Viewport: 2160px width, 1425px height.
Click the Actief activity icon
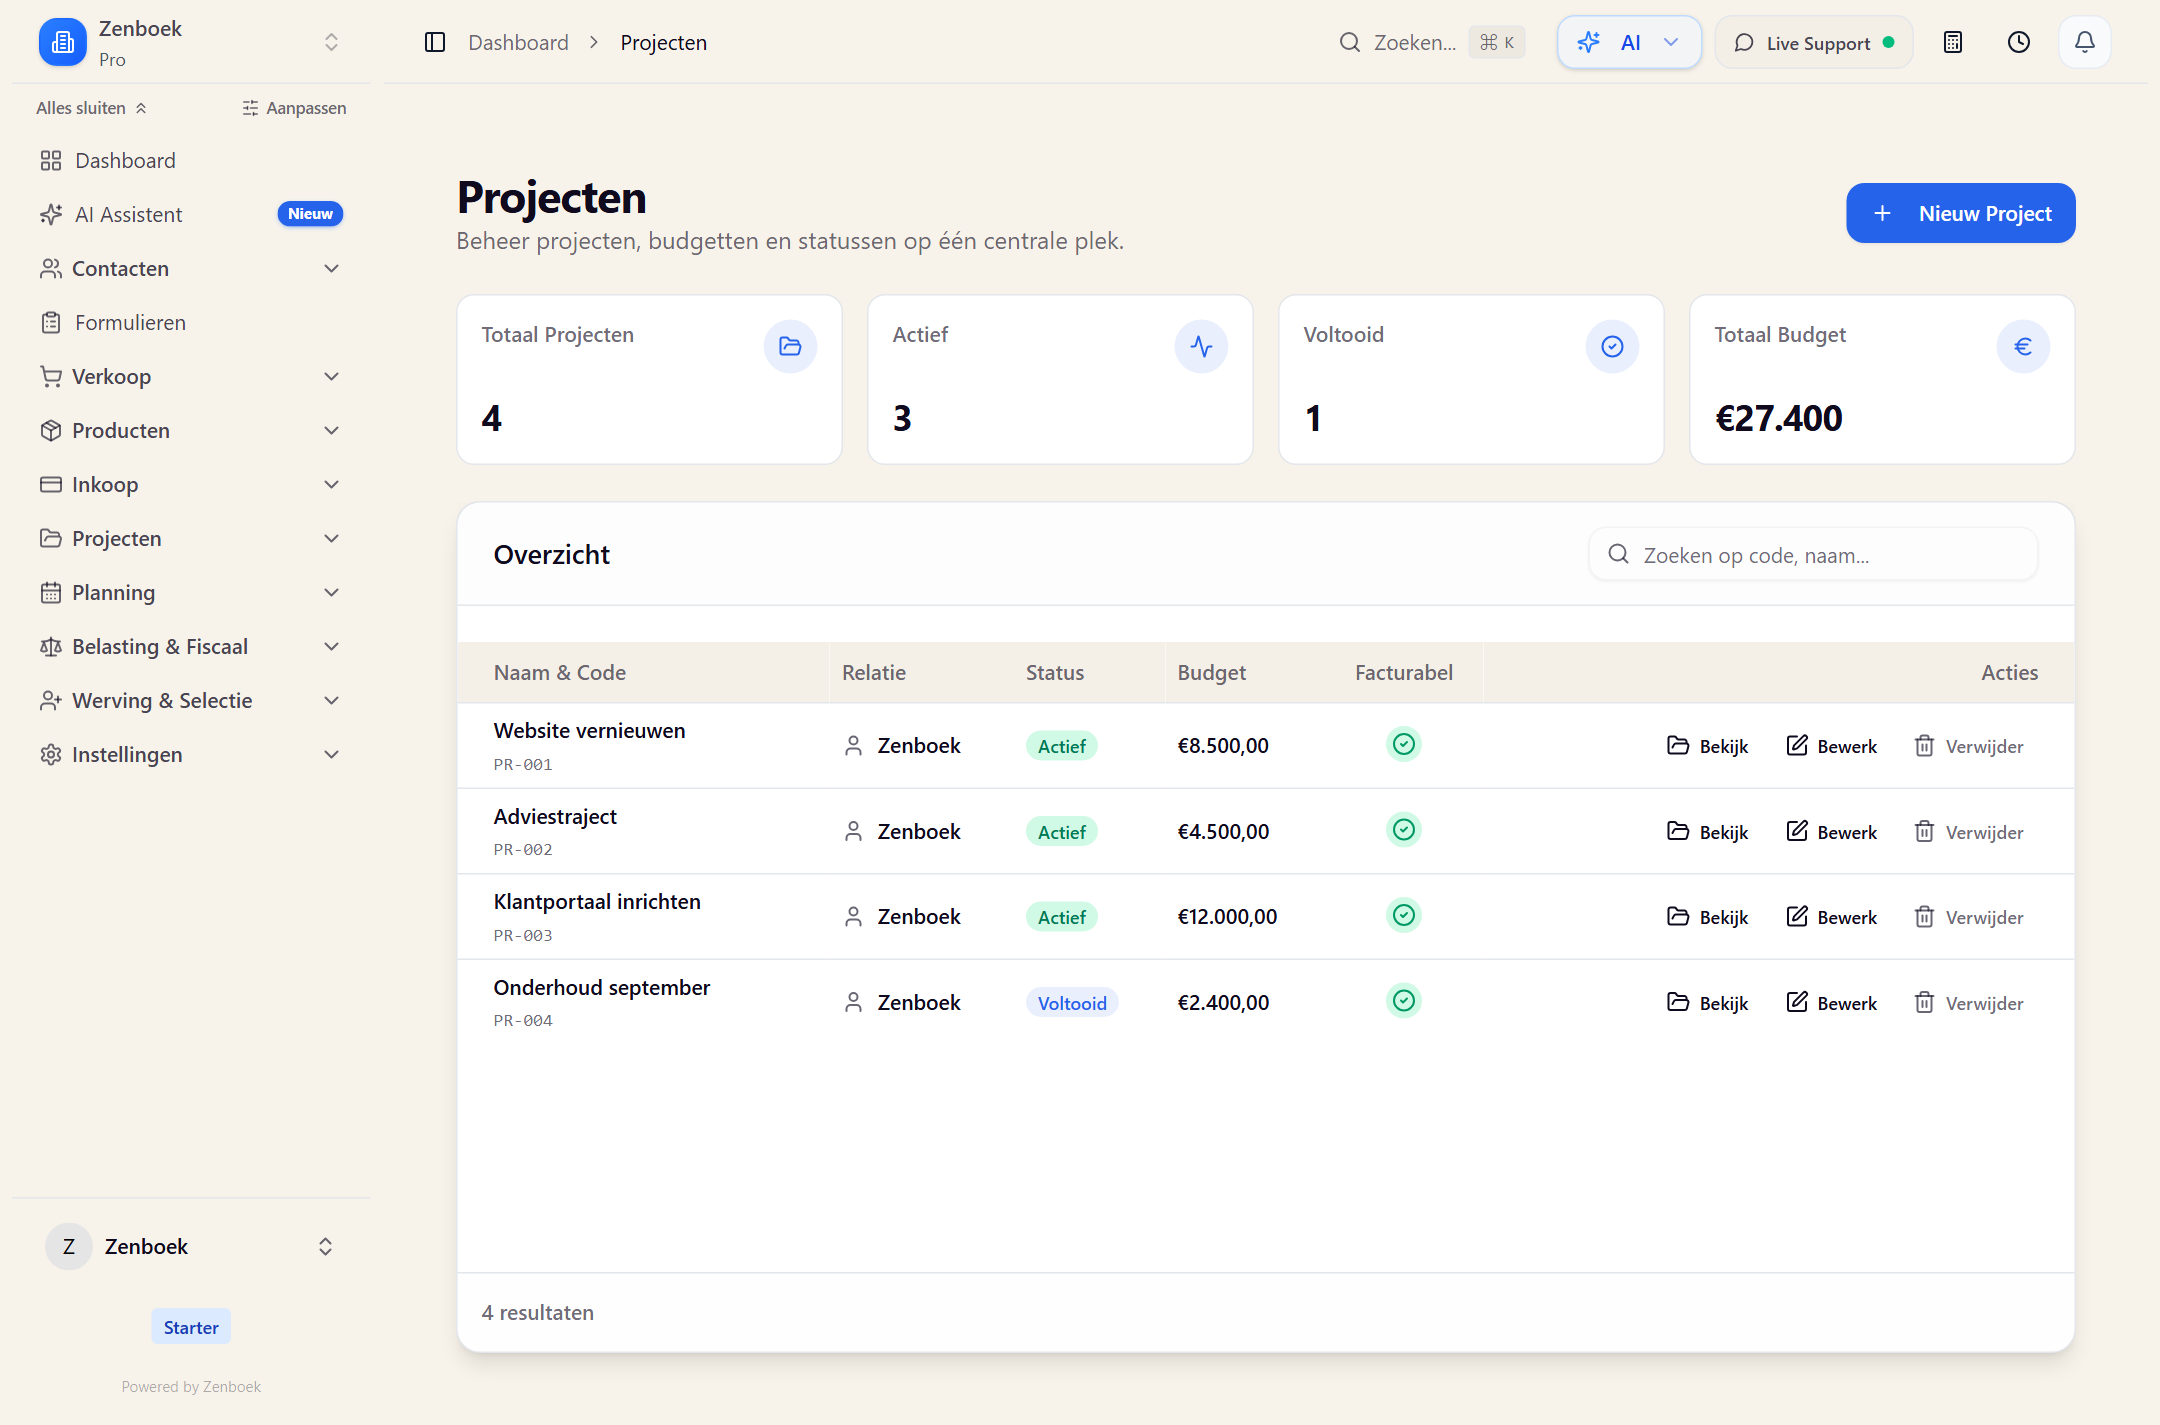(1201, 346)
